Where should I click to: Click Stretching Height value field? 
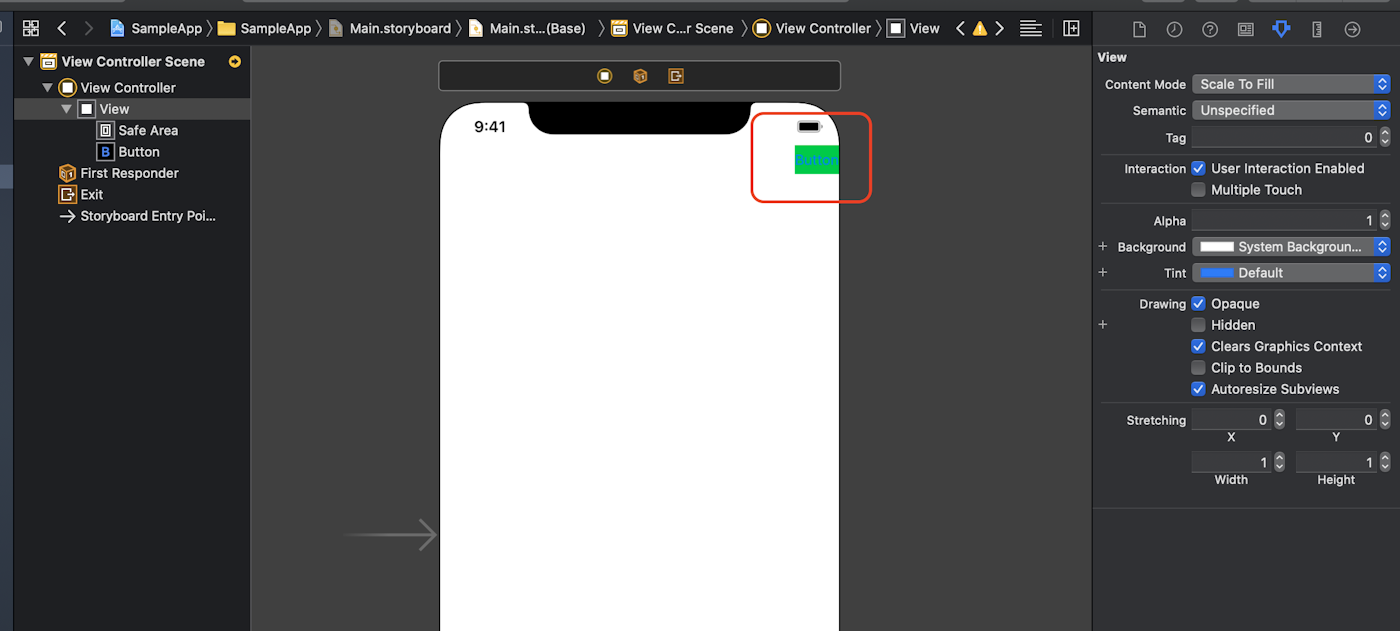[1336, 462]
